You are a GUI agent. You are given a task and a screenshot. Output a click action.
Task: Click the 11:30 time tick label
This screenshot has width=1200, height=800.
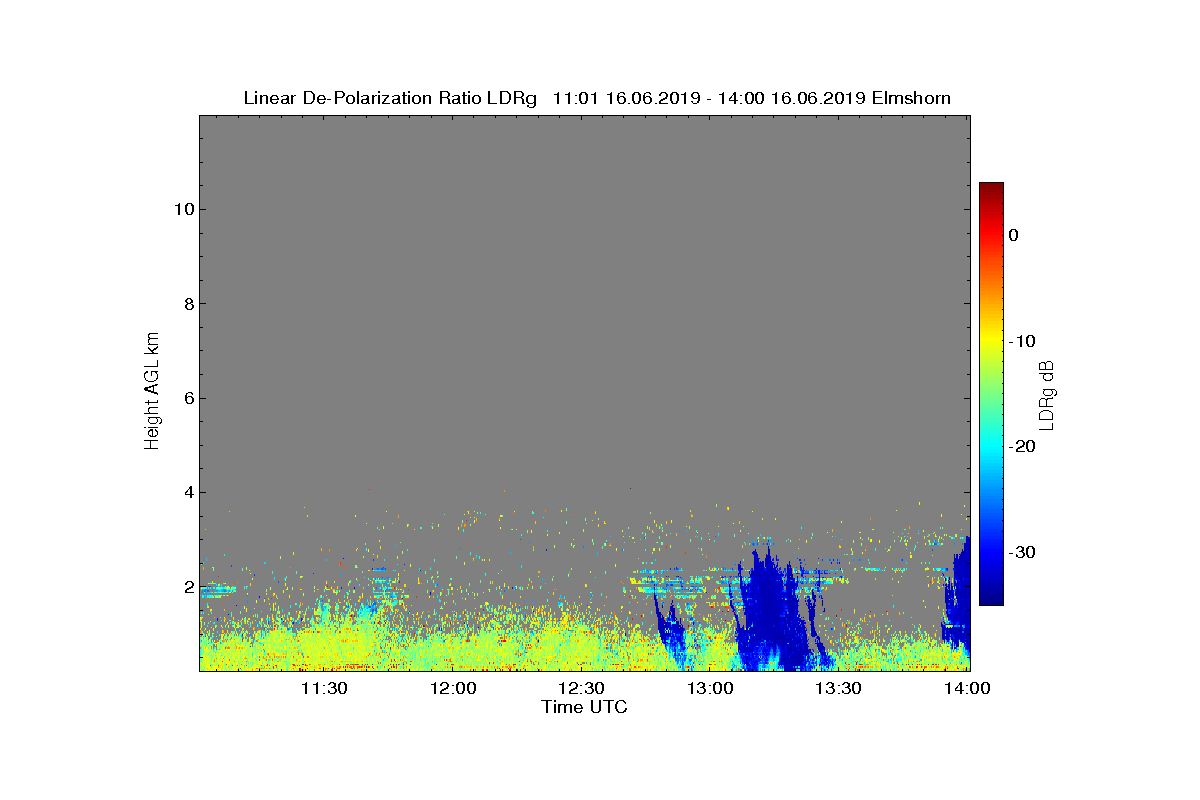(324, 688)
